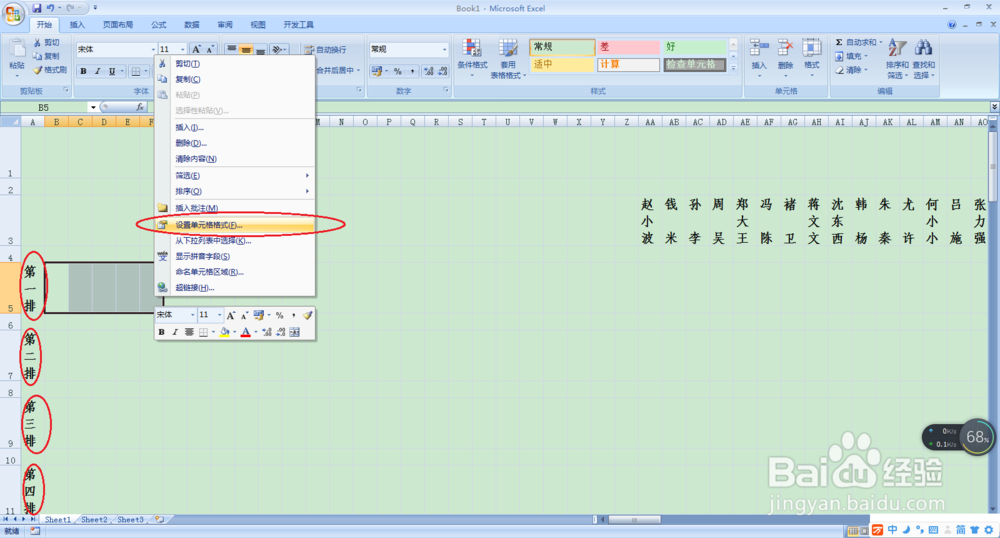Toggle Bold on mini toolbar
The image size is (1000, 538).
point(161,332)
